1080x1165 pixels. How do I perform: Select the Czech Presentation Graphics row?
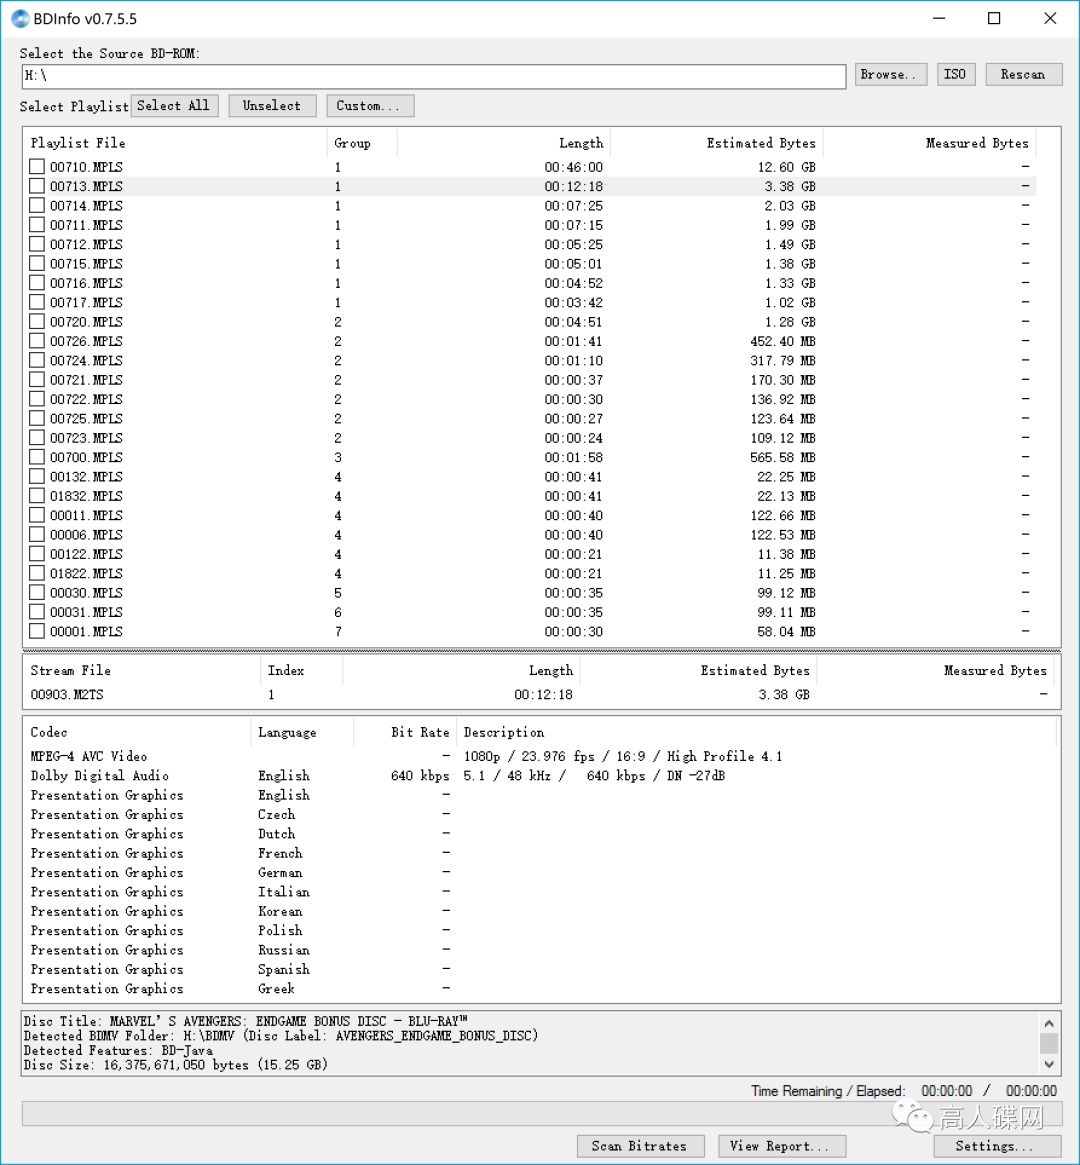click(x=541, y=814)
